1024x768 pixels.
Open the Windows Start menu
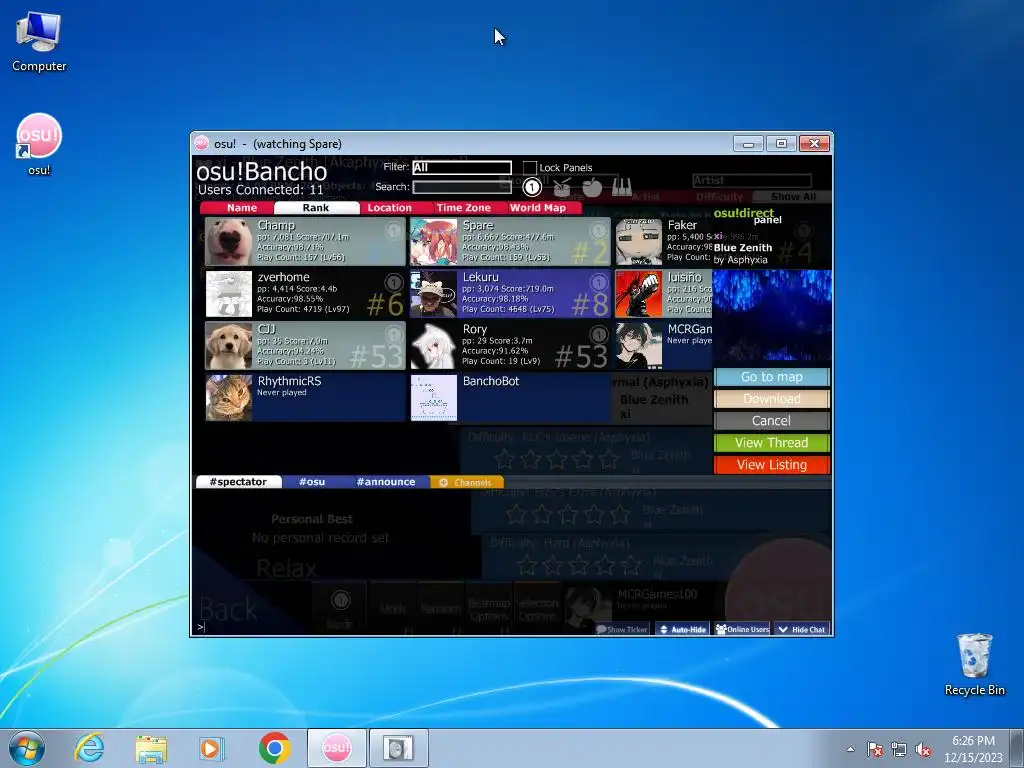[x=27, y=748]
